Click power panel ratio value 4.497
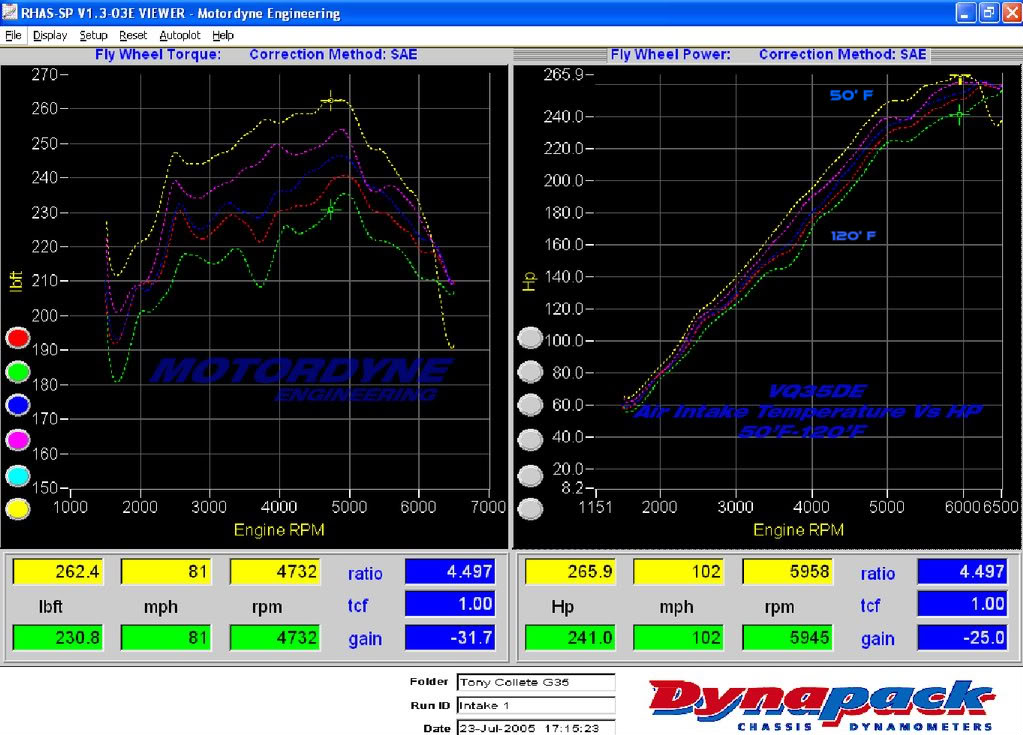The image size is (1023, 735). pyautogui.click(x=962, y=571)
